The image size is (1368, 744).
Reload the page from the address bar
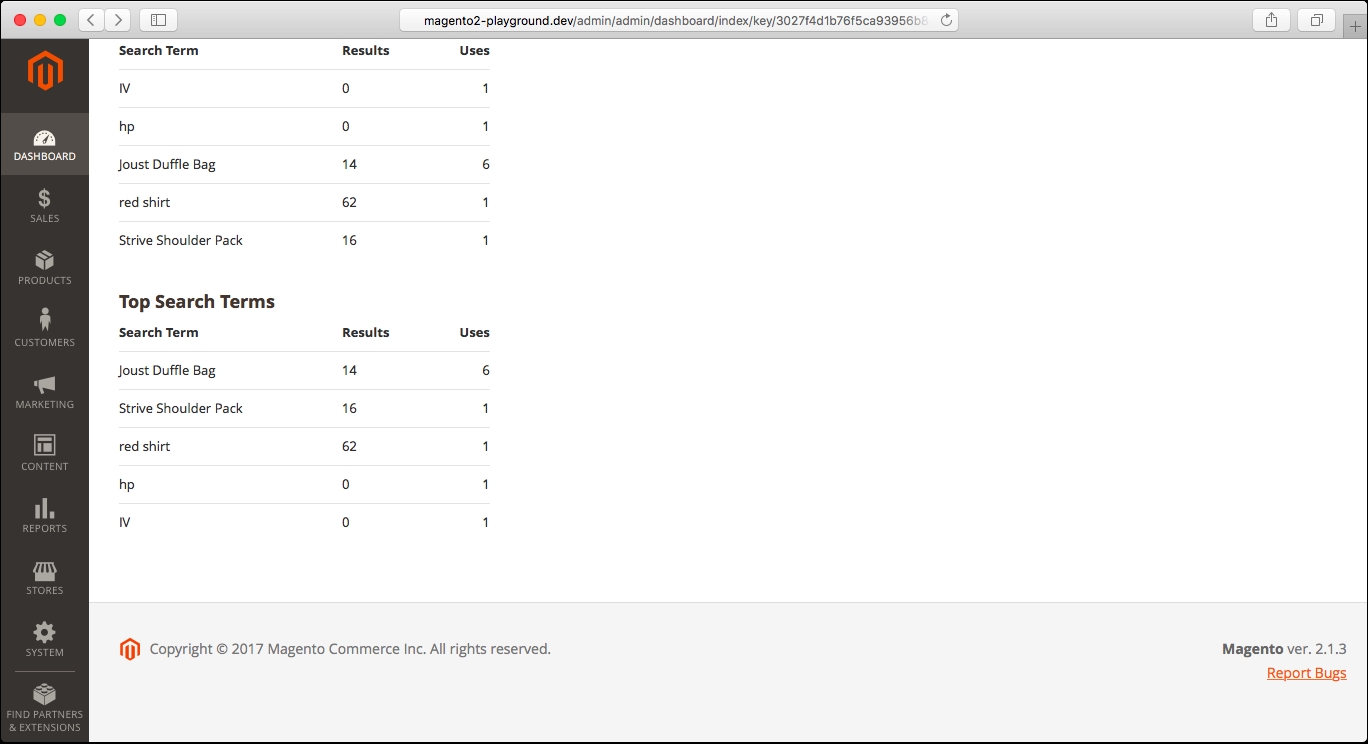[946, 20]
